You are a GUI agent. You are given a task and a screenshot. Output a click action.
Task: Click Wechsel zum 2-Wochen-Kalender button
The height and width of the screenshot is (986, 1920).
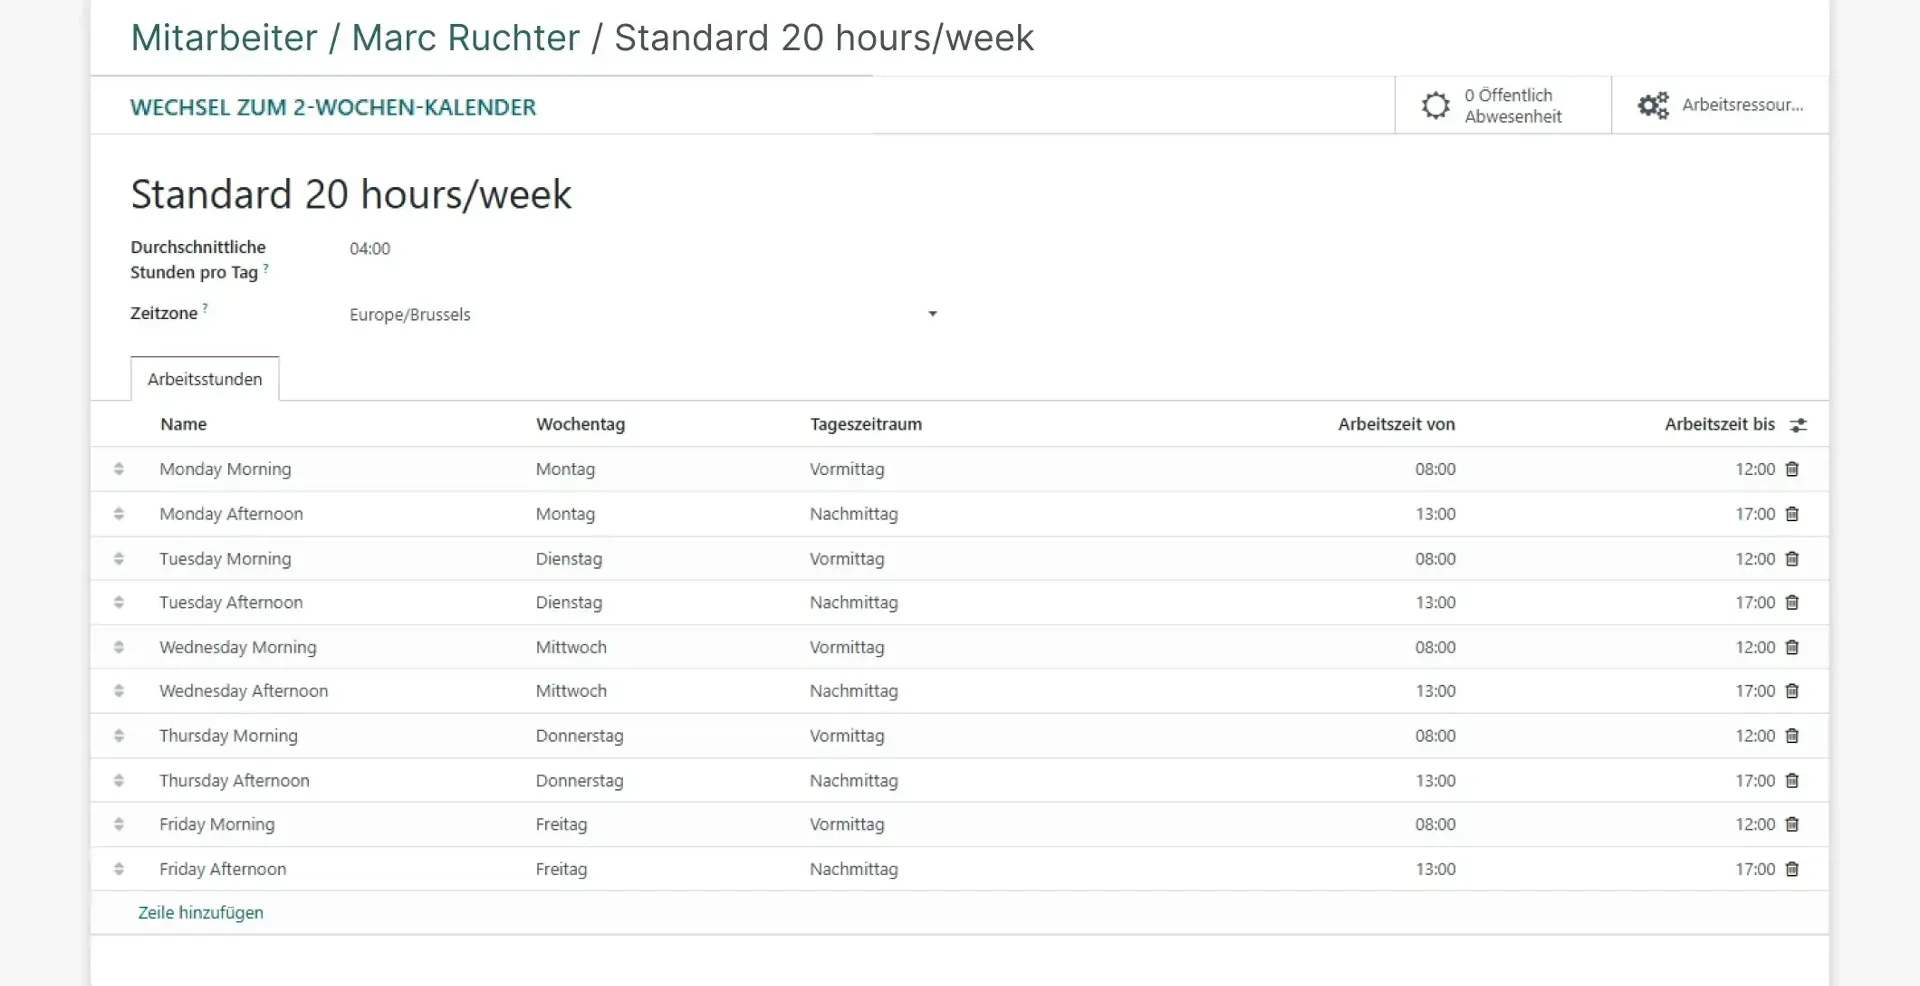[333, 107]
